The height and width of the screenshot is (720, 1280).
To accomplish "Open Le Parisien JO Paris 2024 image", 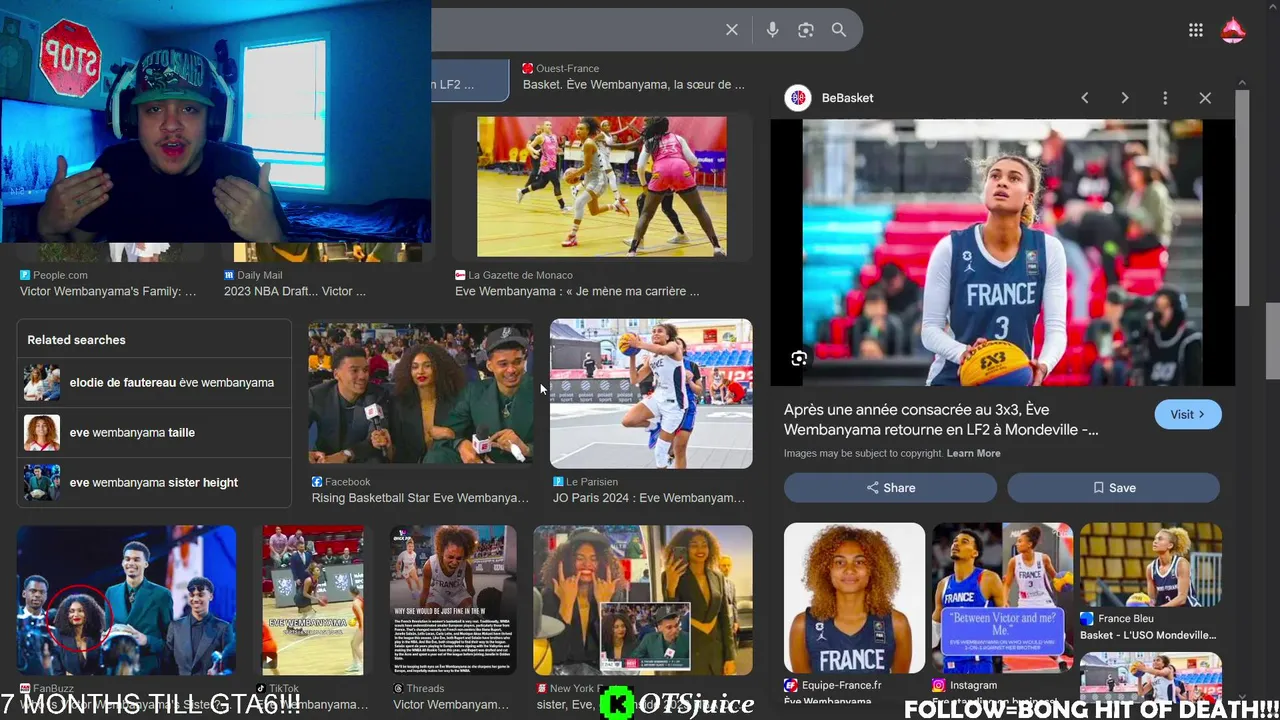I will click(x=651, y=393).
